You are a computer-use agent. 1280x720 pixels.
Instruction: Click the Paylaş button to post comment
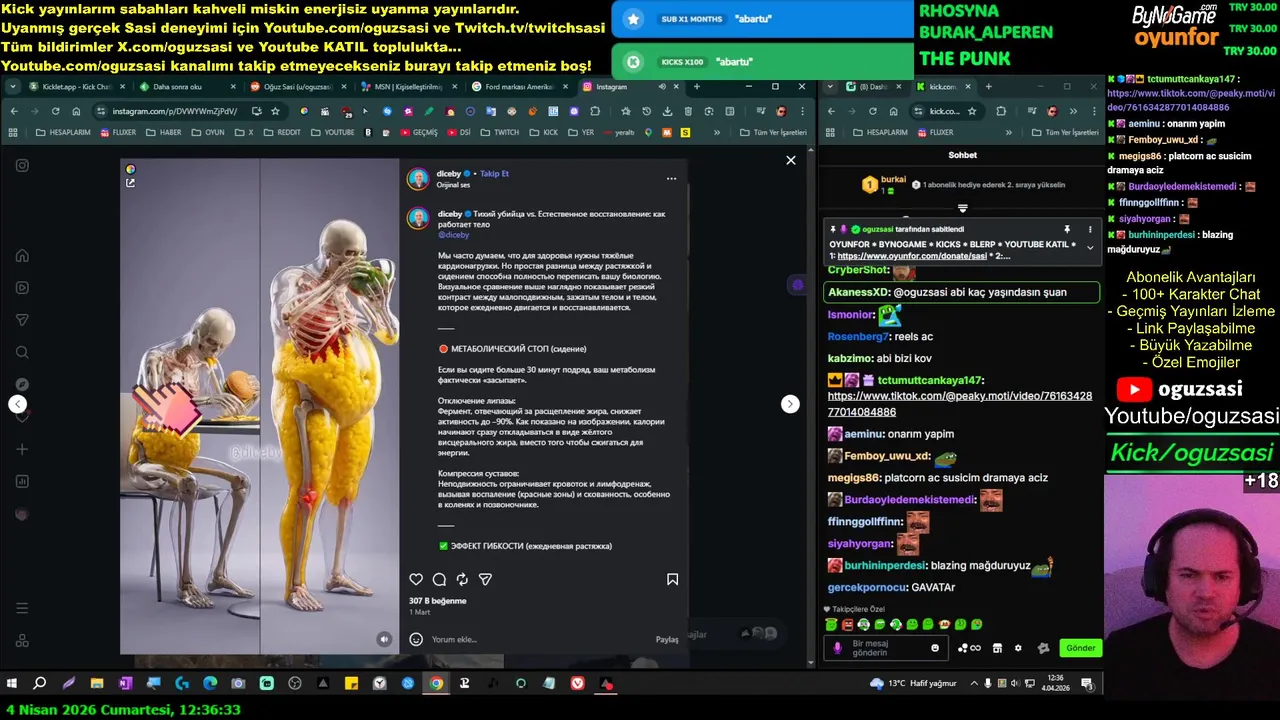667,639
